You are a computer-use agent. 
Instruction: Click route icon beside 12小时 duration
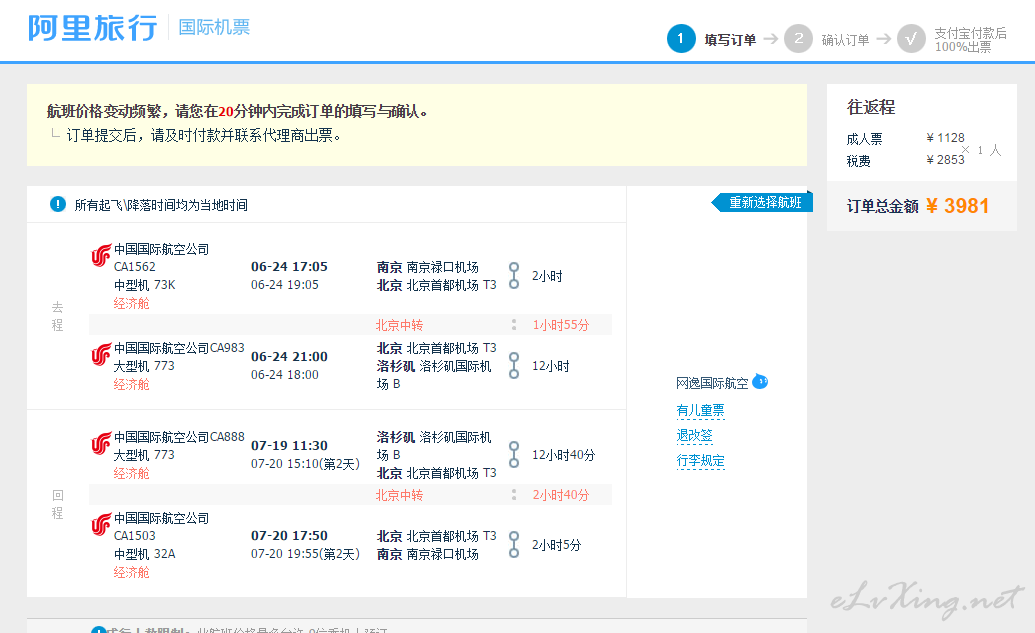pos(514,366)
